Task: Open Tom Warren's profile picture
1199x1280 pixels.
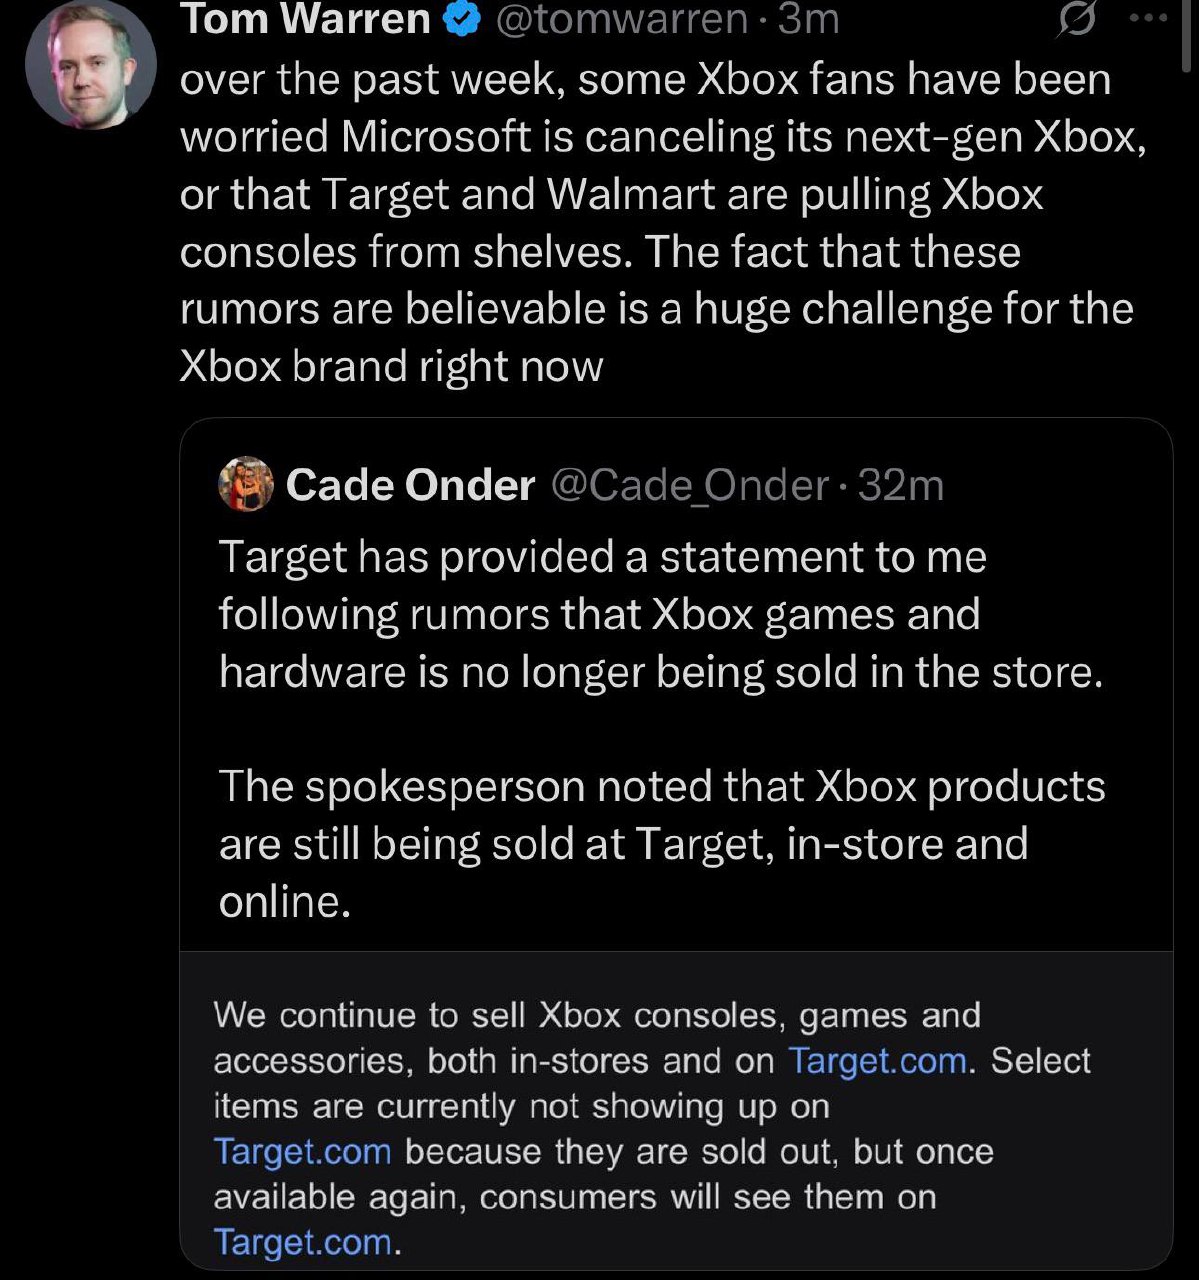Action: point(91,66)
